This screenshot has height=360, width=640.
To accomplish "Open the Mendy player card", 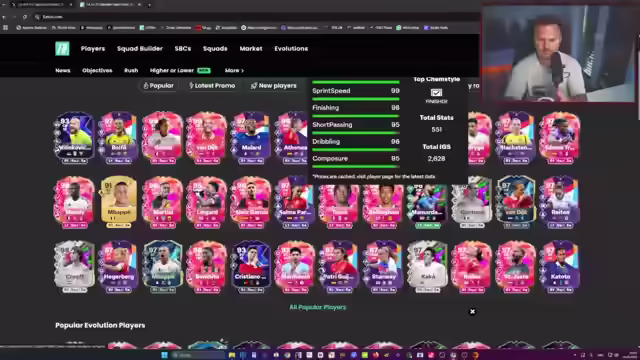I will point(75,202).
